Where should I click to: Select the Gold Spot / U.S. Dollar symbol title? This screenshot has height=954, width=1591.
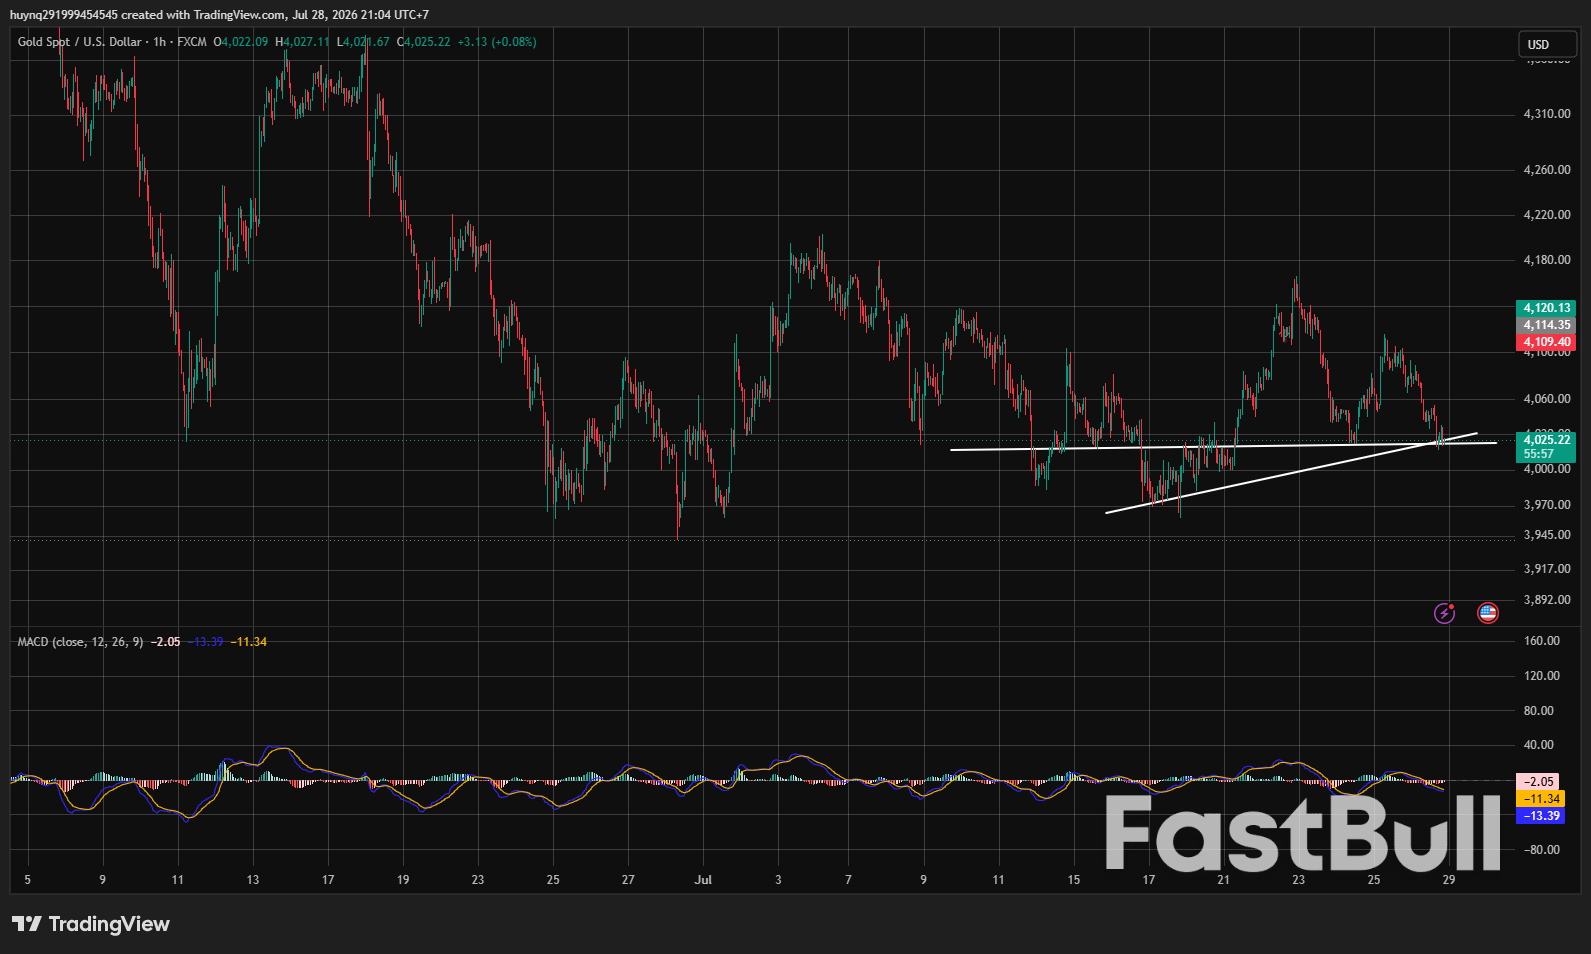pyautogui.click(x=79, y=42)
